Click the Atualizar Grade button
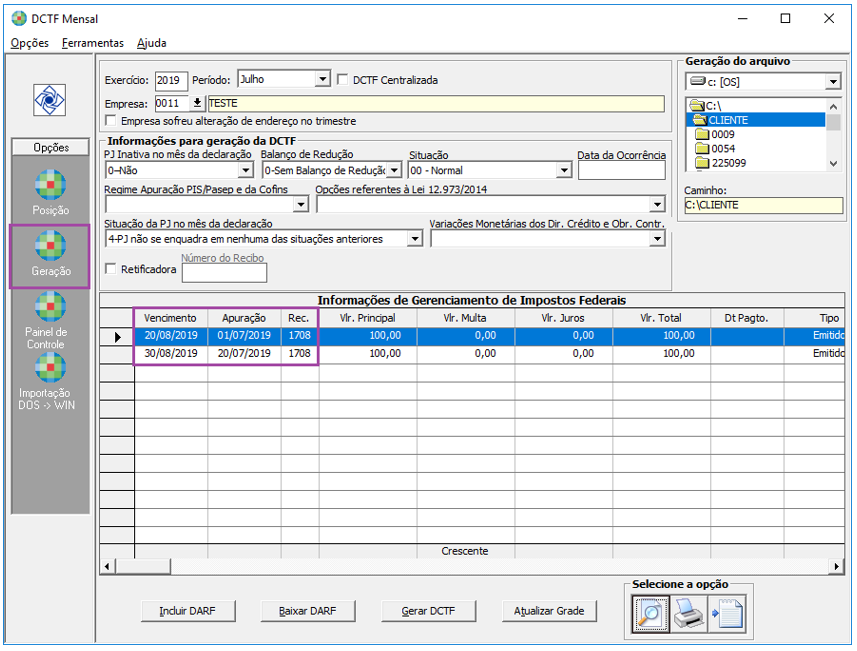The image size is (857, 651). coord(549,611)
